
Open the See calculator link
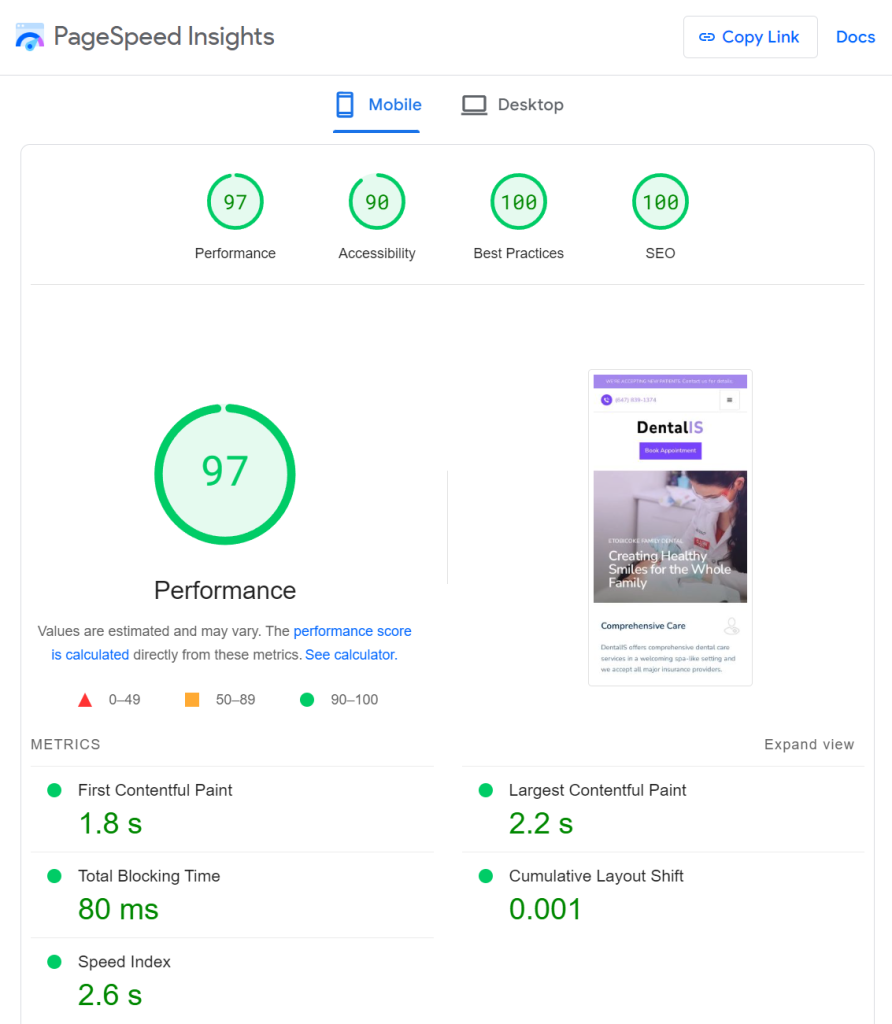point(350,655)
